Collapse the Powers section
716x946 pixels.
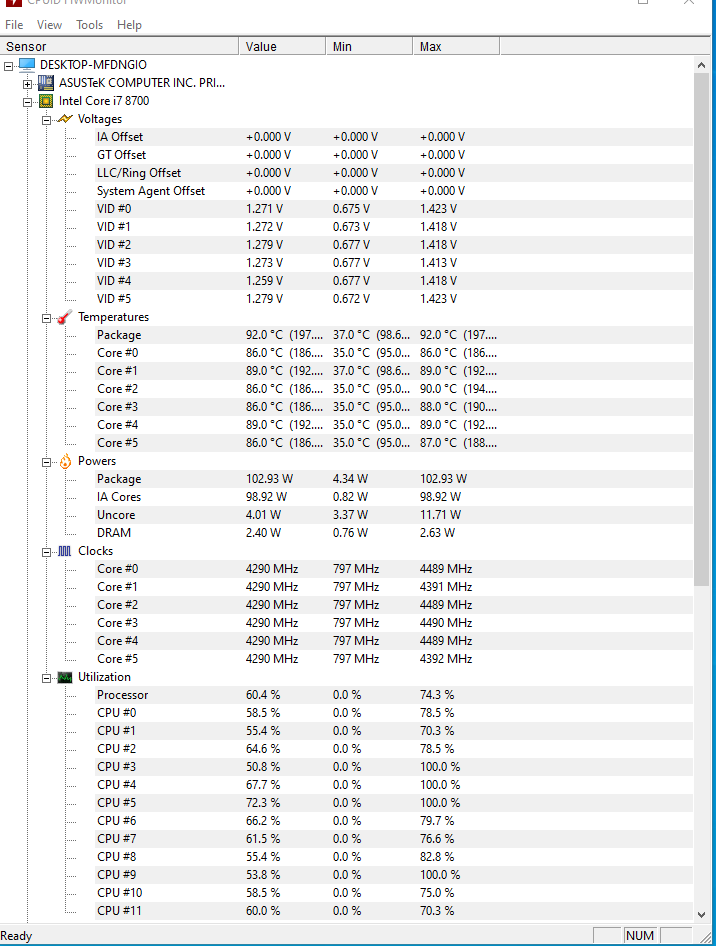46,462
